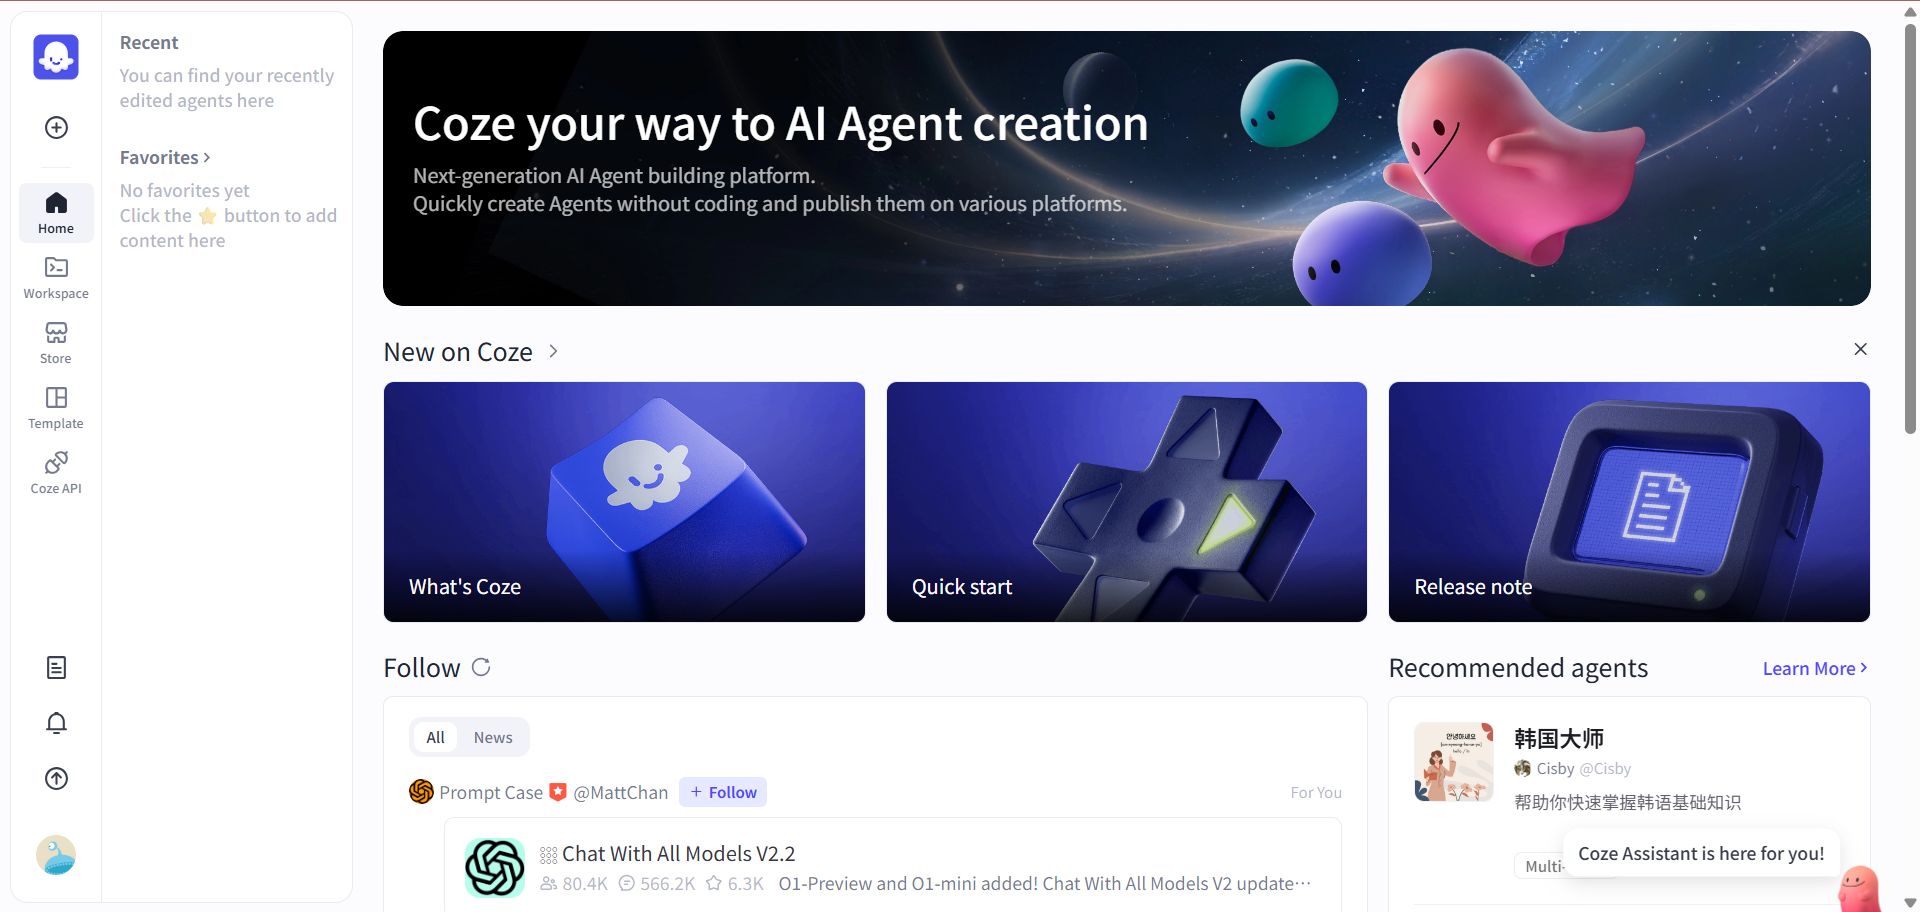This screenshot has width=1920, height=912.
Task: Click the Coze logo icon
Action: [x=56, y=57]
